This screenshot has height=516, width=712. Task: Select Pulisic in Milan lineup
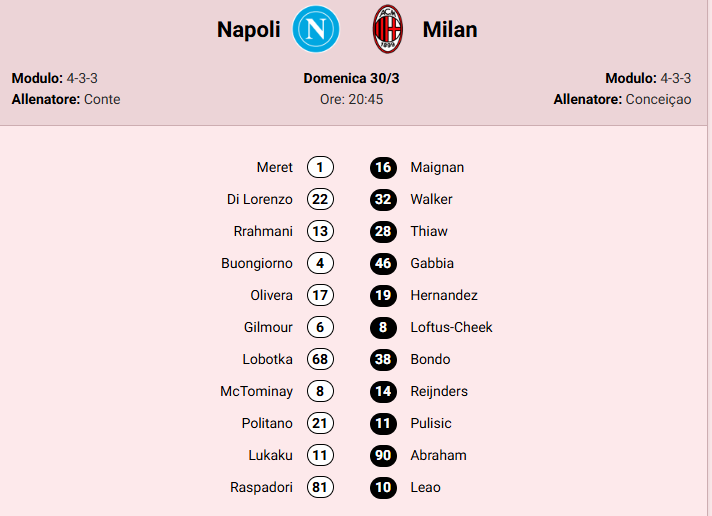[x=431, y=423]
